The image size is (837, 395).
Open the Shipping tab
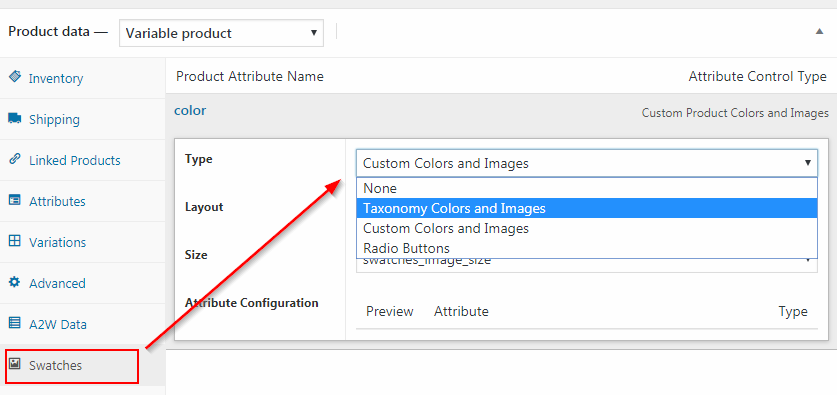coord(83,119)
